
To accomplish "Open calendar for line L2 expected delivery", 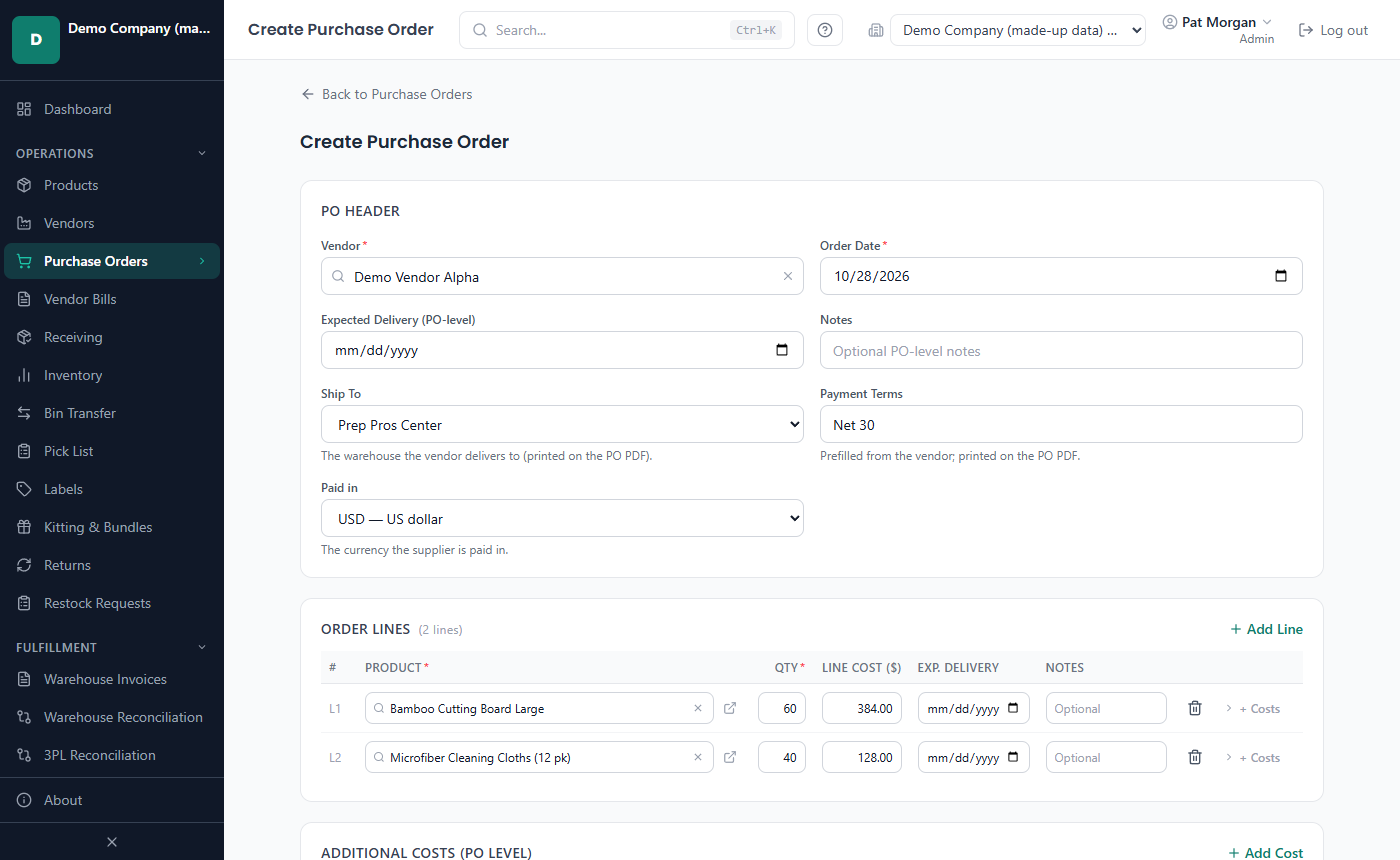I will point(1013,757).
